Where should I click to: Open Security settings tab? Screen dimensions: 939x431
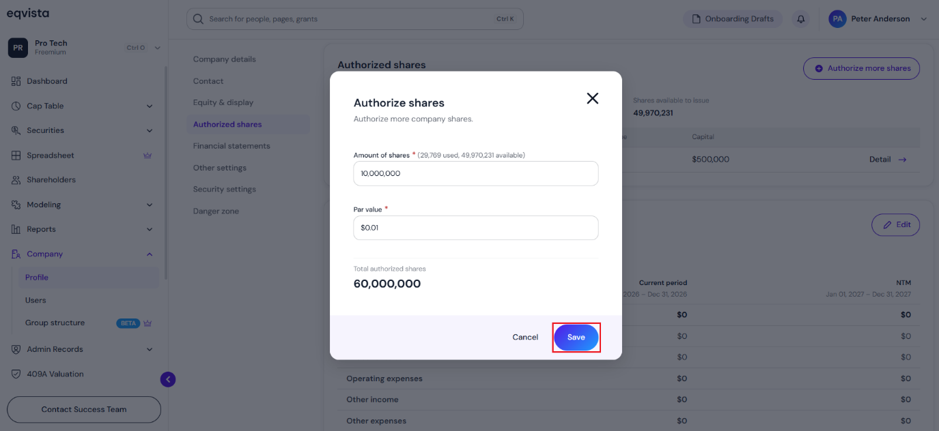point(225,190)
